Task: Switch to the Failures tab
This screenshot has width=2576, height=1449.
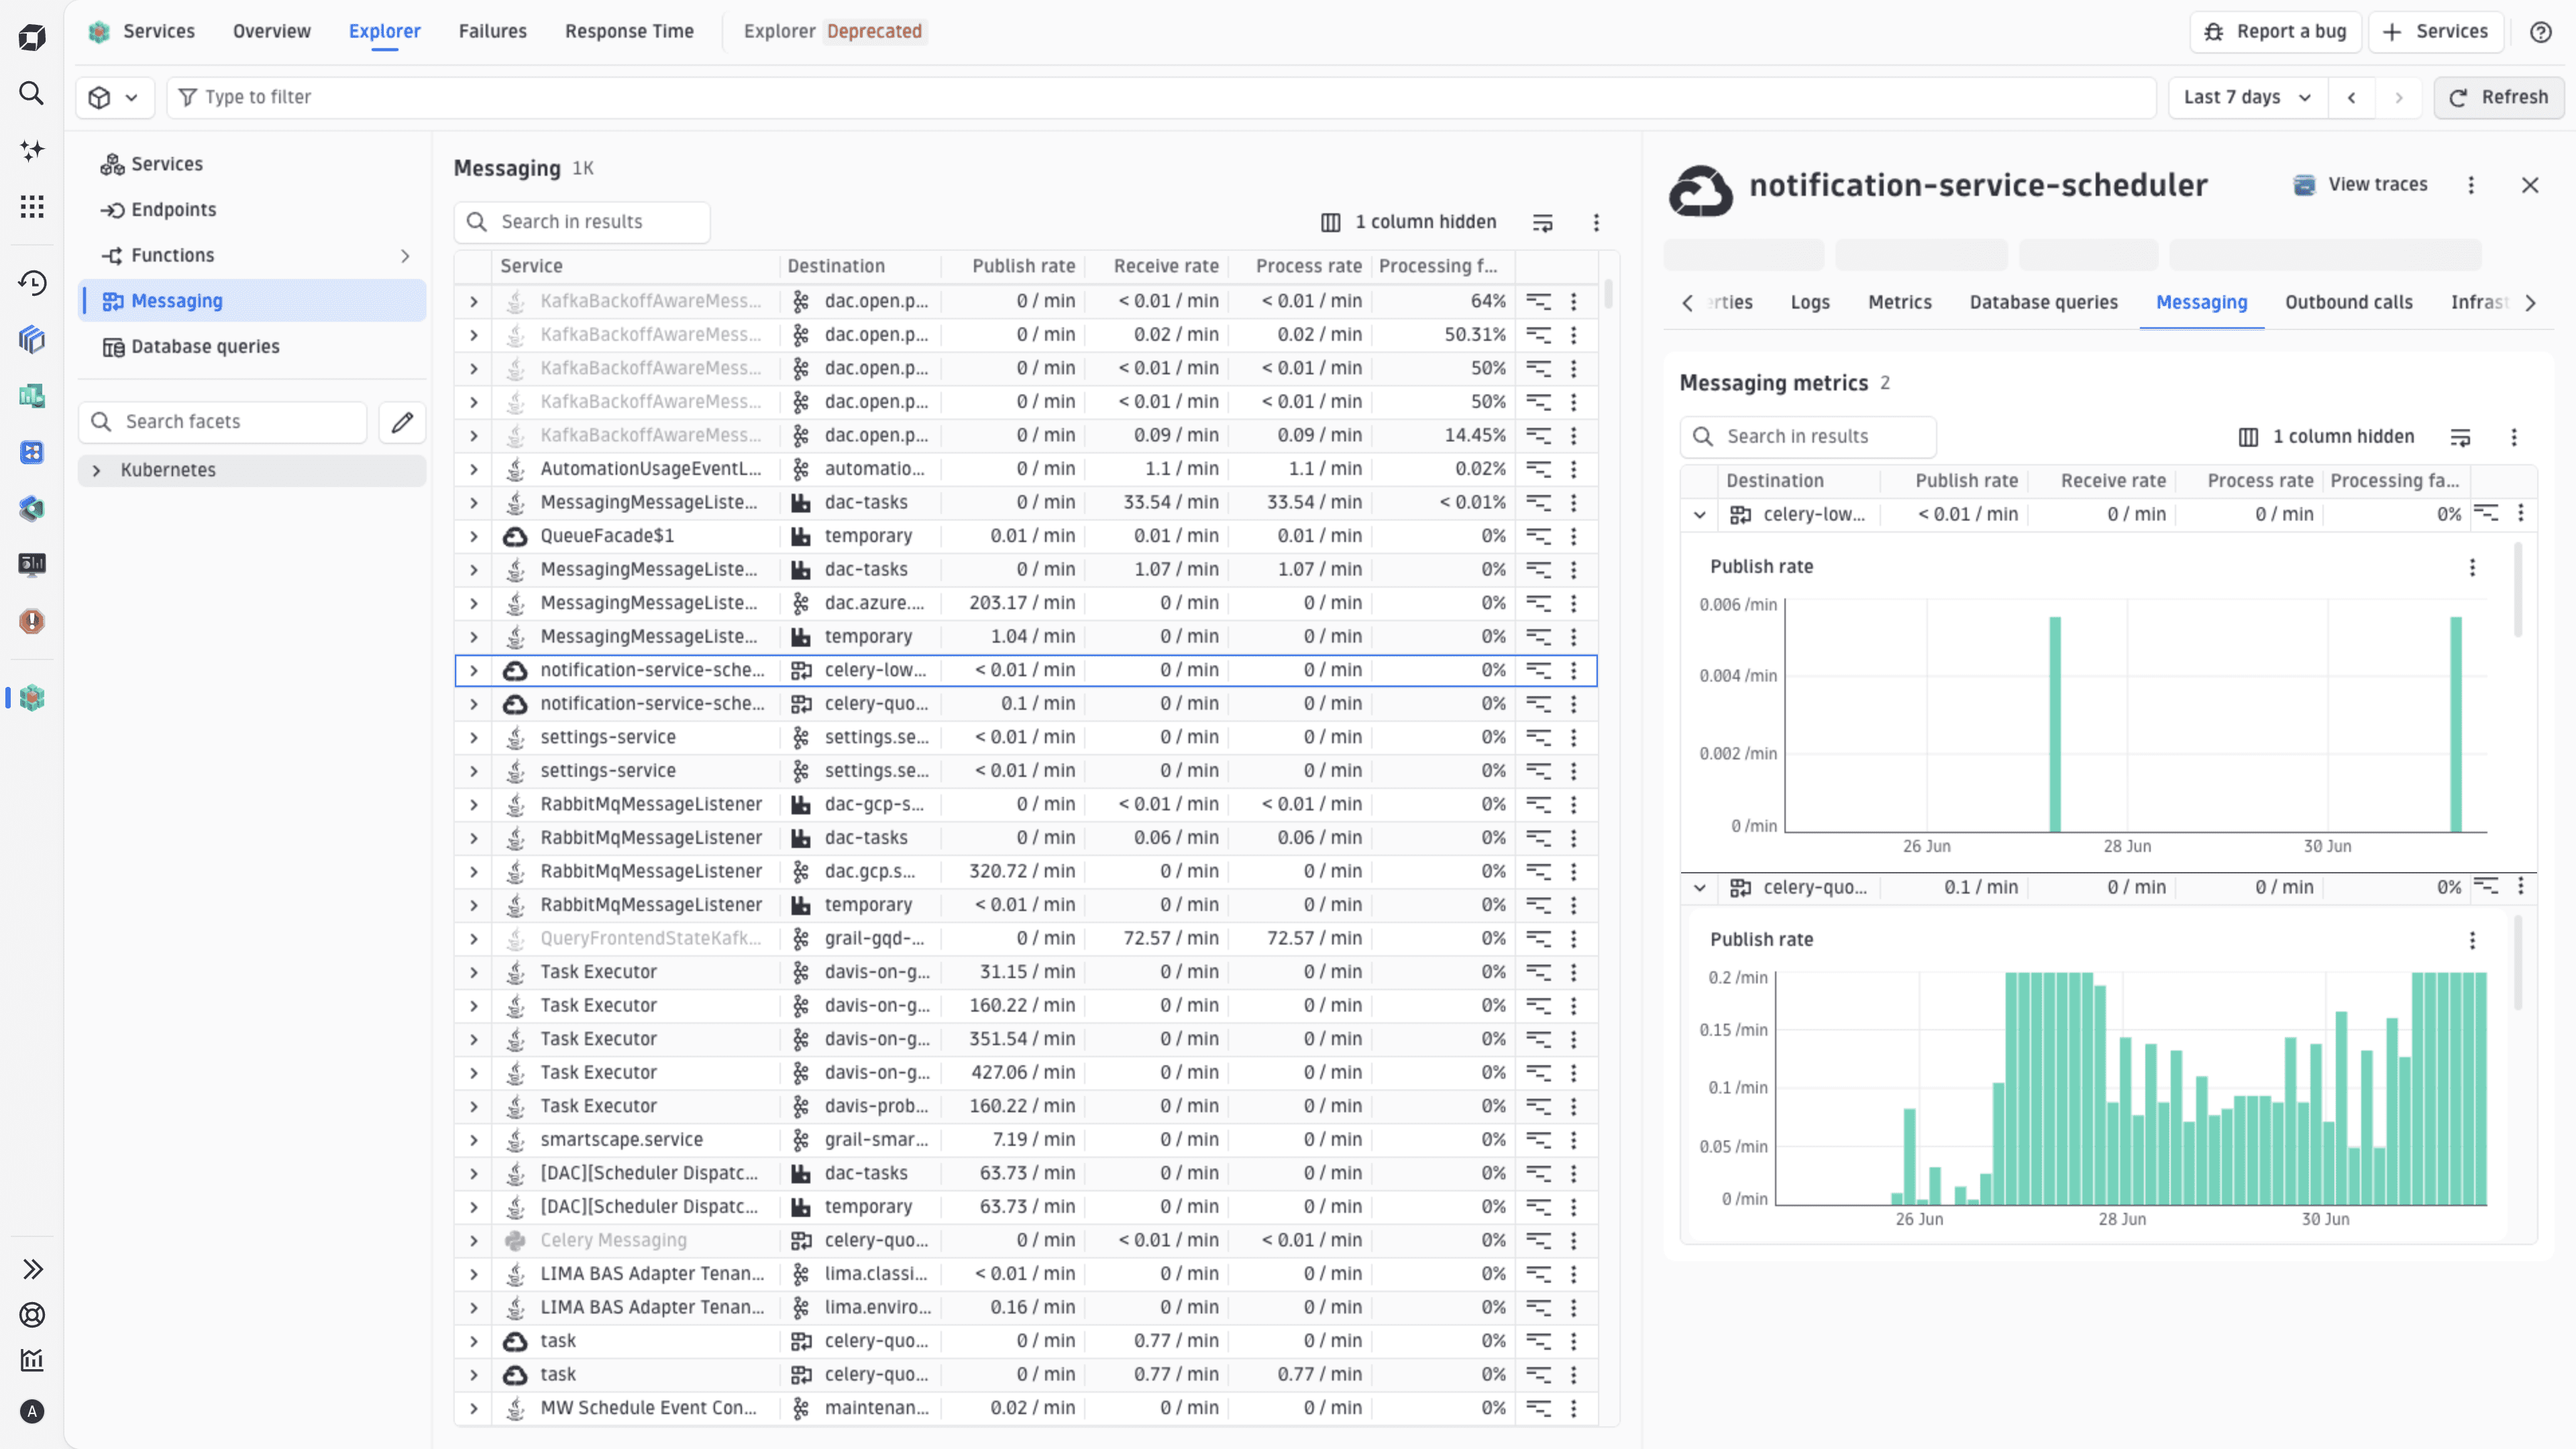Action: click(x=492, y=31)
